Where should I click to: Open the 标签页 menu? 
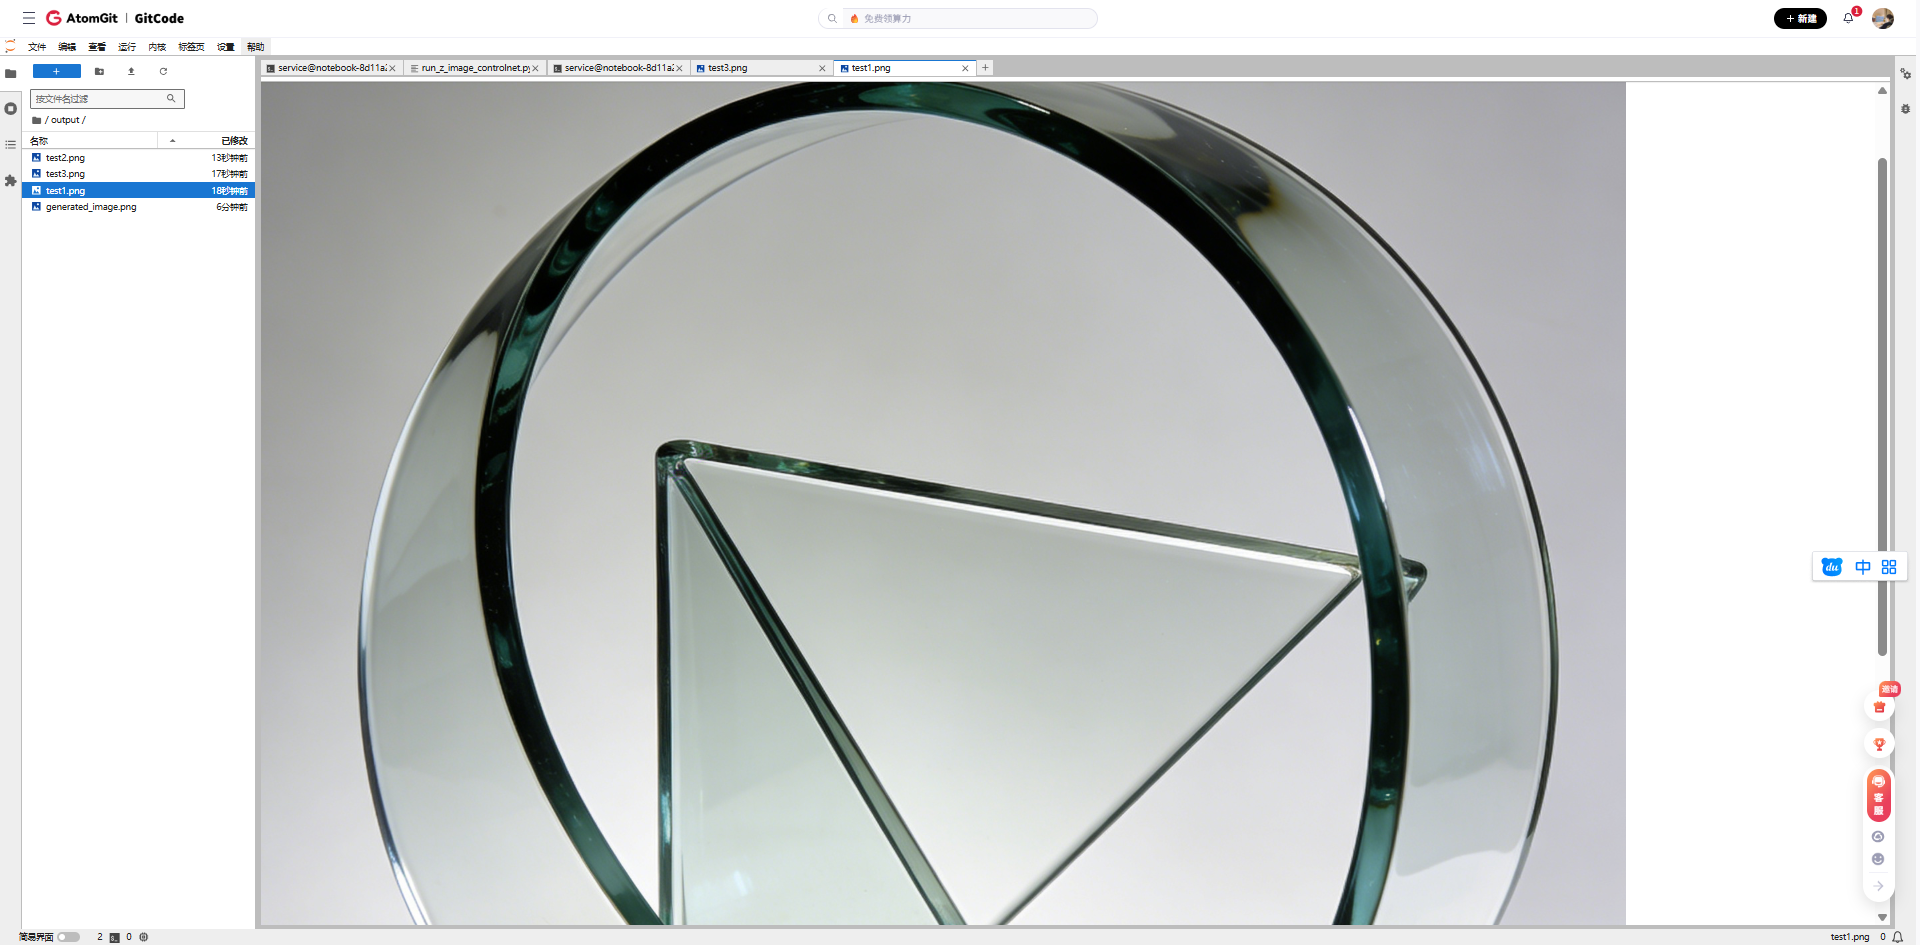click(191, 47)
